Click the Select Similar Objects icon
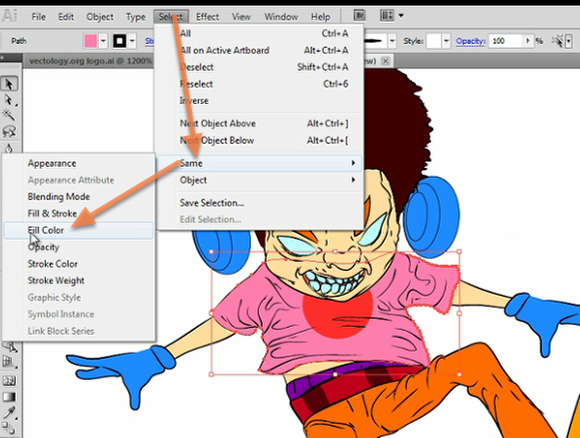This screenshot has height=438, width=580. [557, 41]
